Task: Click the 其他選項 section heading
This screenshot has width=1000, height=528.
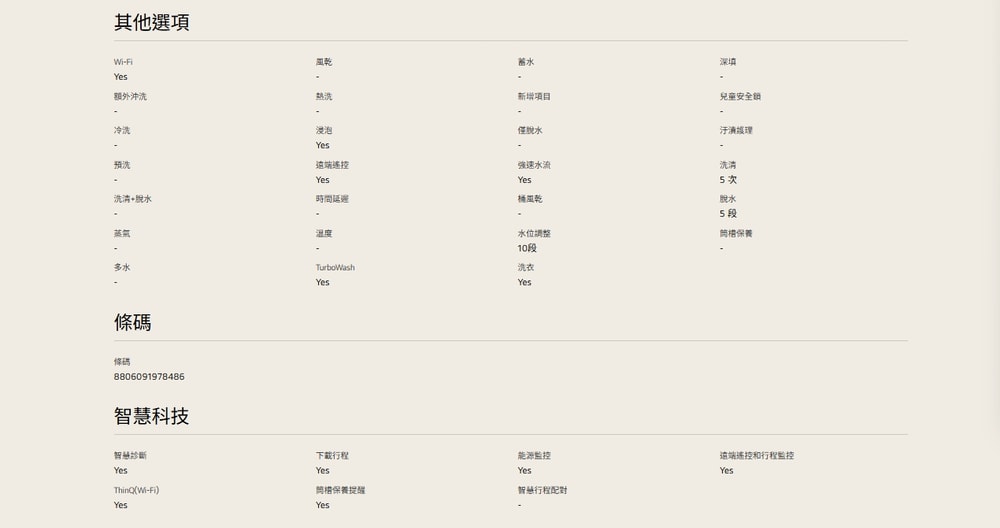Action: (x=151, y=23)
